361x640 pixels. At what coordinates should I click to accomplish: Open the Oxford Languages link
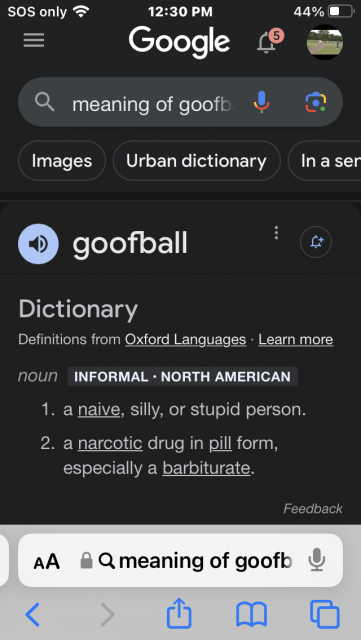185,340
